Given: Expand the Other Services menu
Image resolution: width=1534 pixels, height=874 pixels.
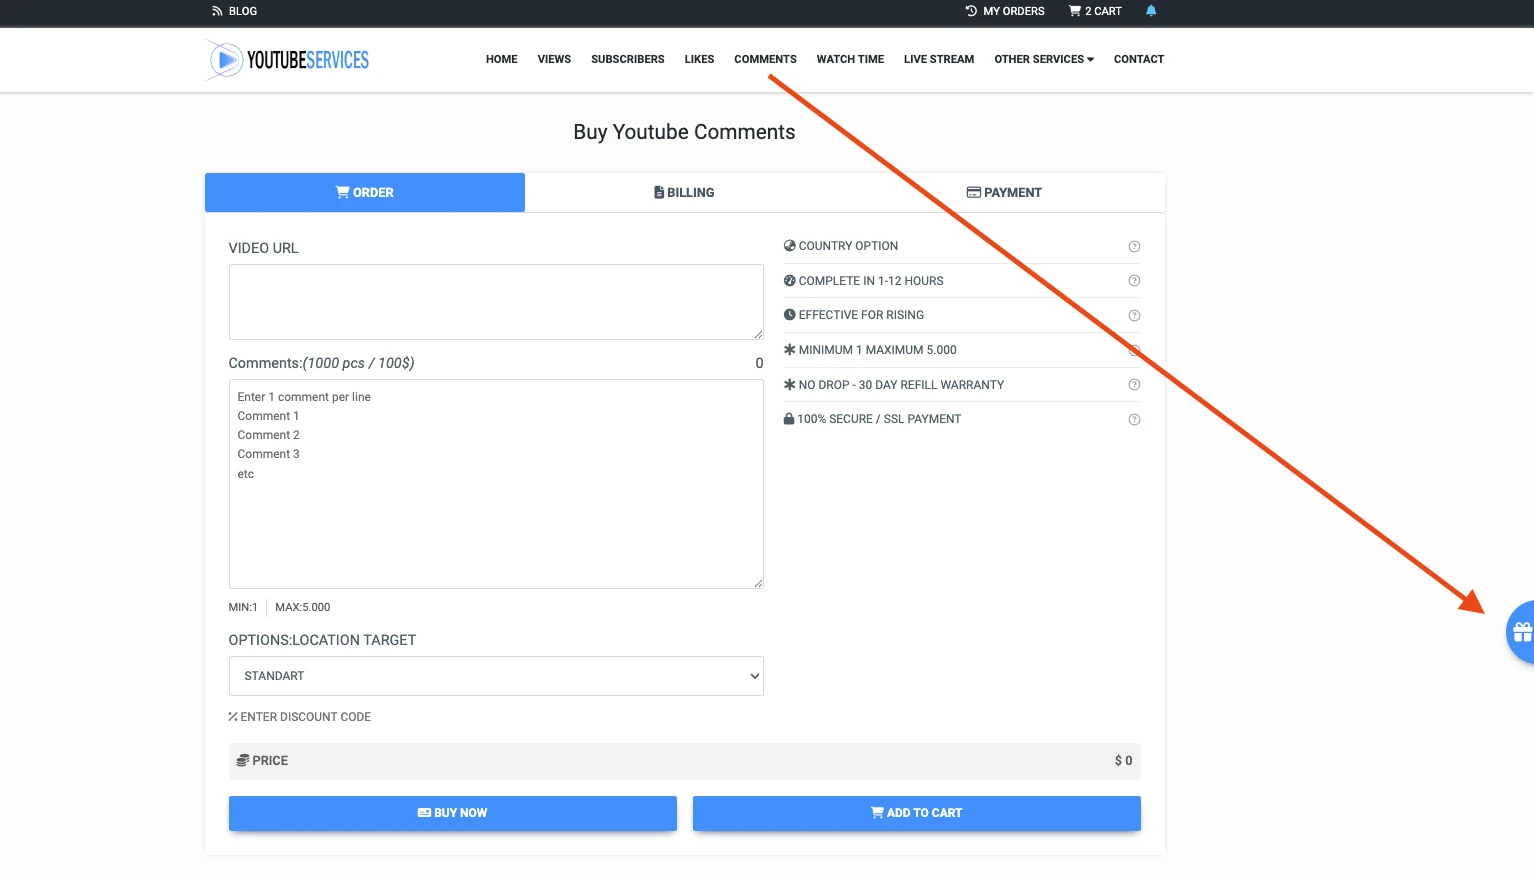Looking at the screenshot, I should 1043,59.
